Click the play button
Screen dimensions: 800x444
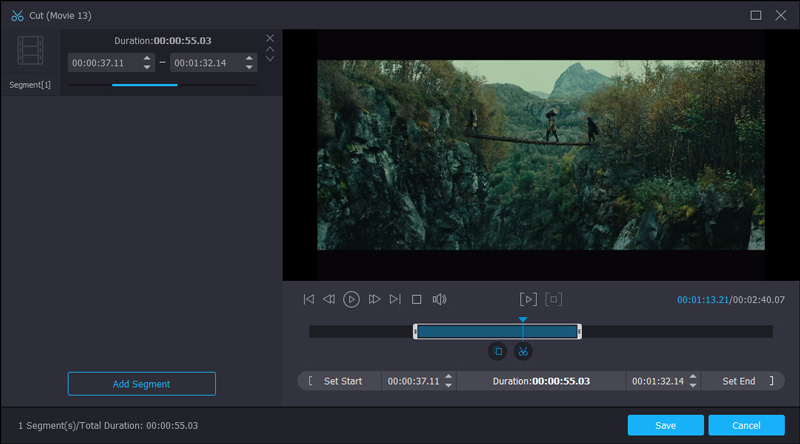click(351, 299)
